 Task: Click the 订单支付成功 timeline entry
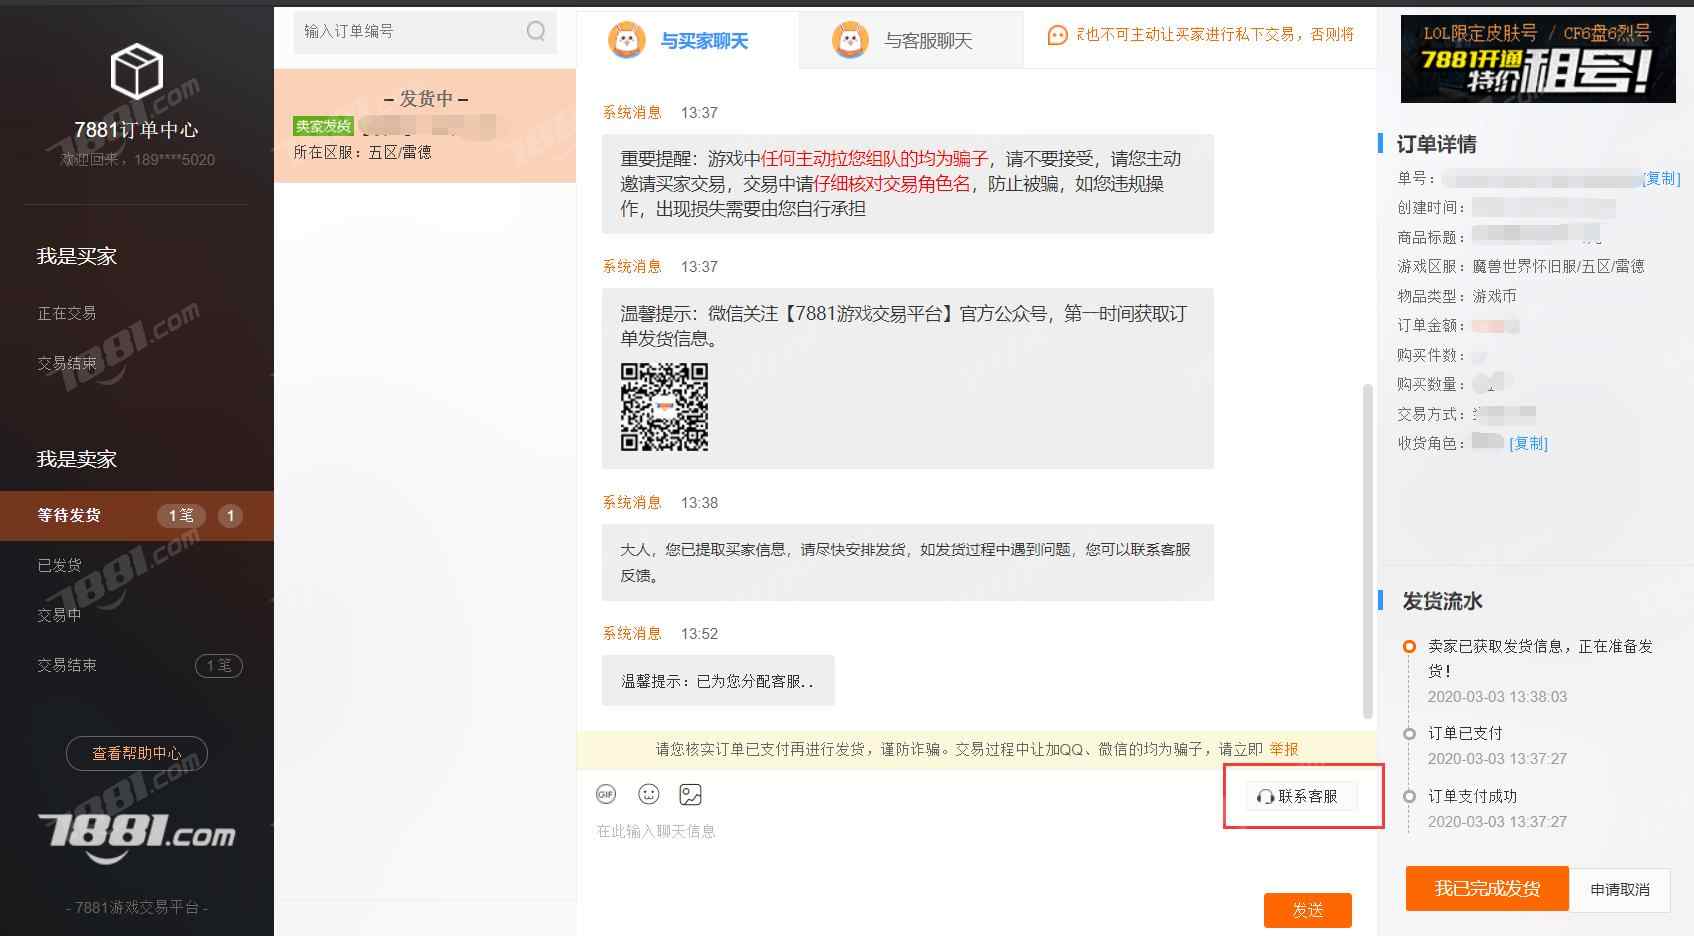pos(1472,796)
